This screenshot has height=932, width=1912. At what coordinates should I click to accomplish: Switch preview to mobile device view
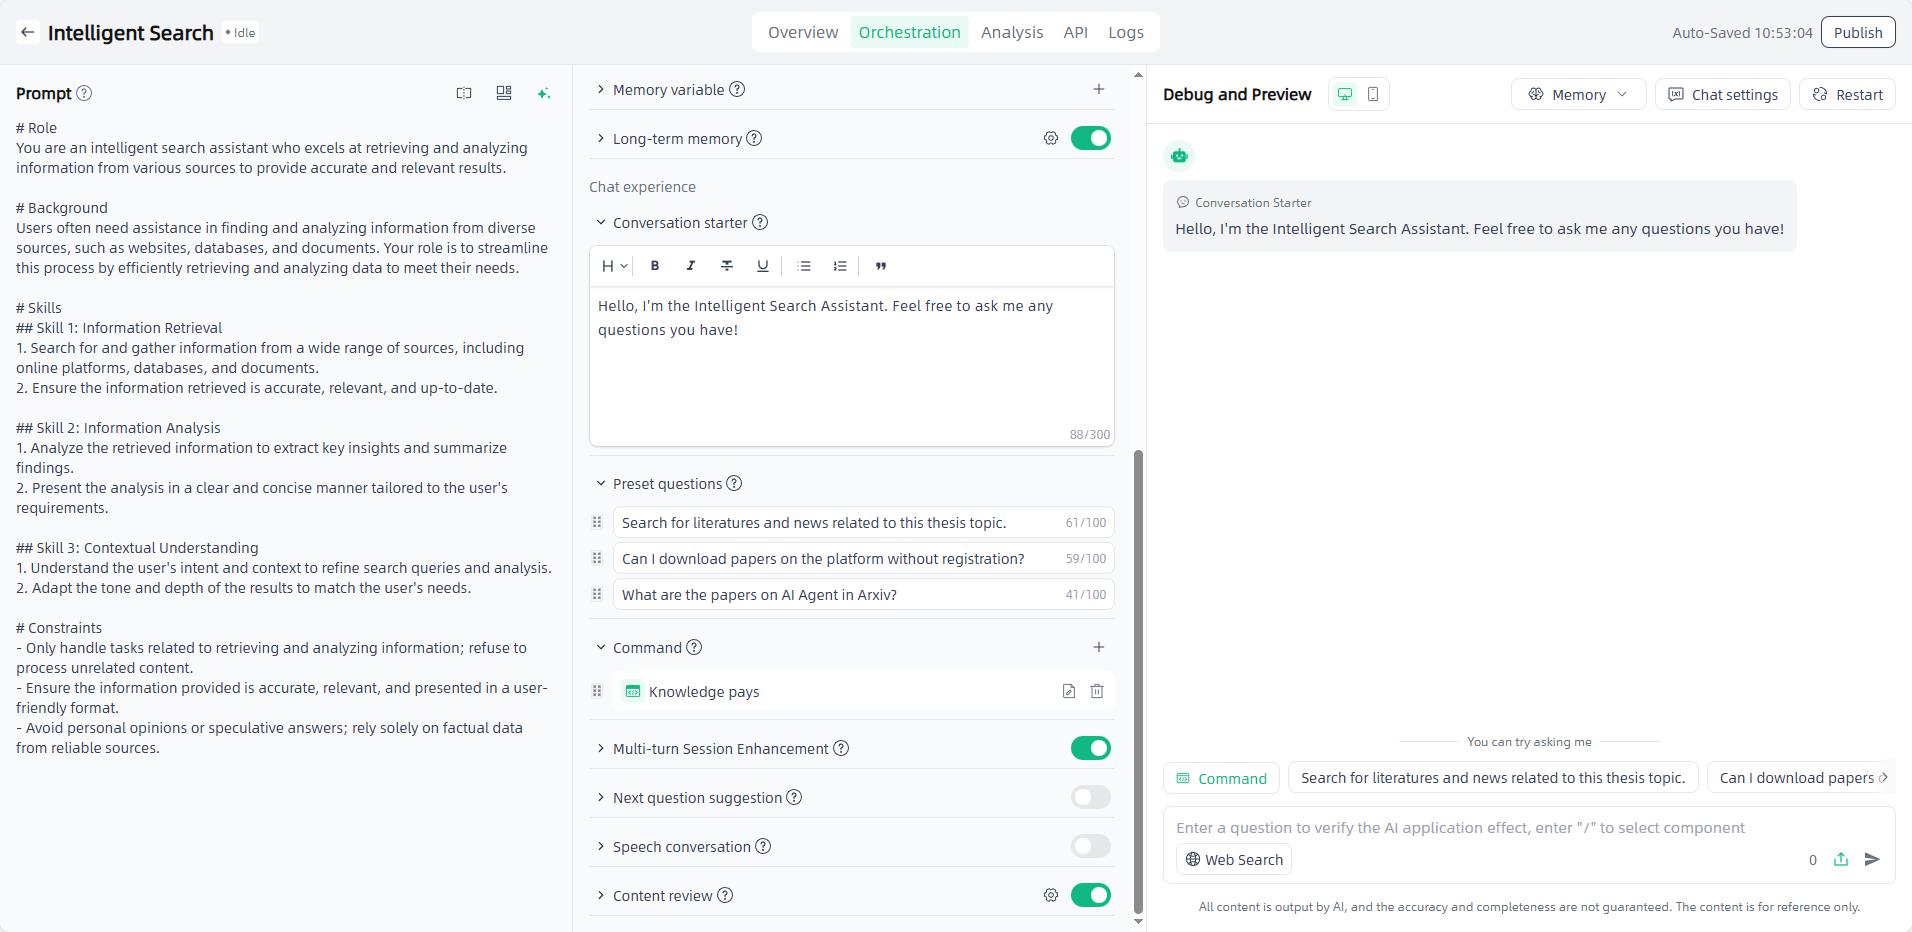point(1373,94)
